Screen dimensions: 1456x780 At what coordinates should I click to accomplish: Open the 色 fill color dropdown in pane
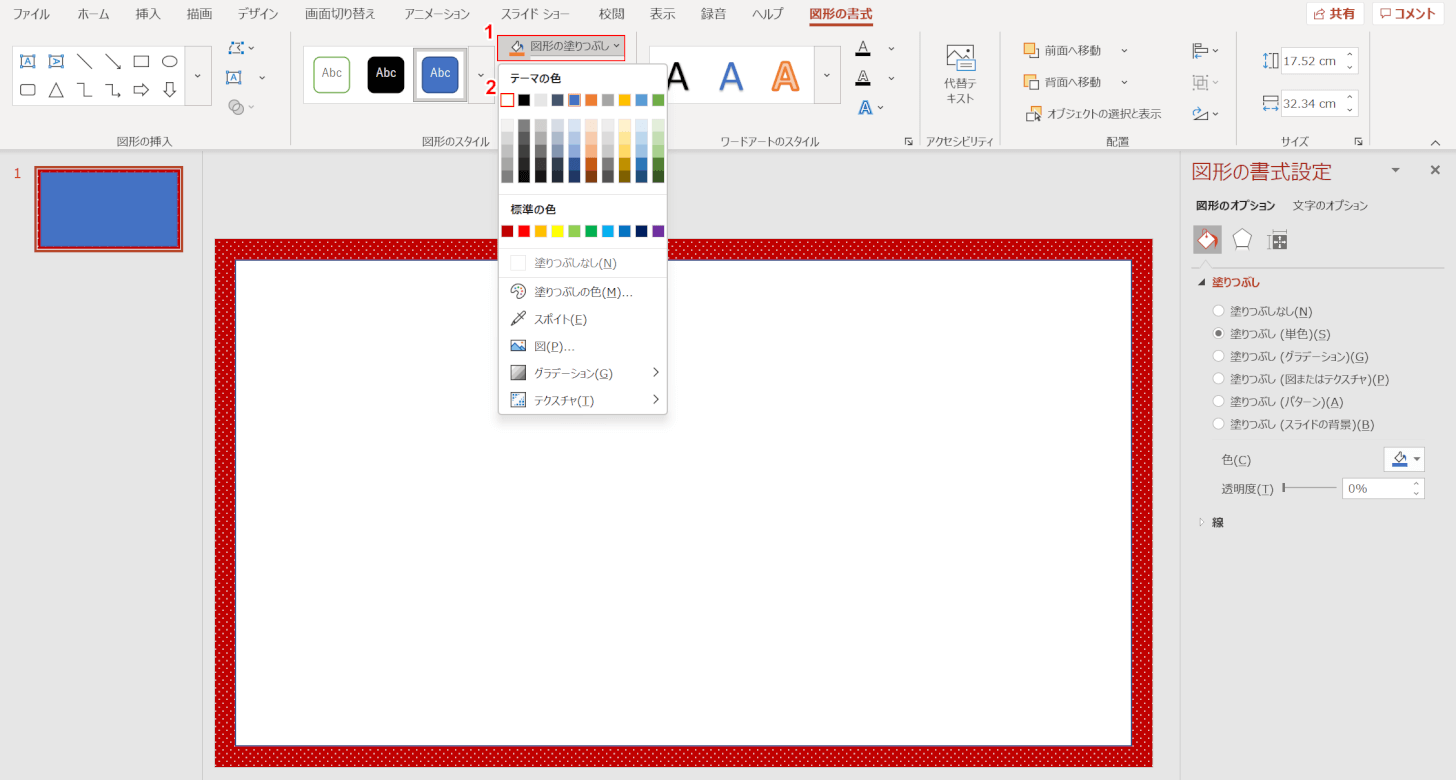click(x=1405, y=459)
